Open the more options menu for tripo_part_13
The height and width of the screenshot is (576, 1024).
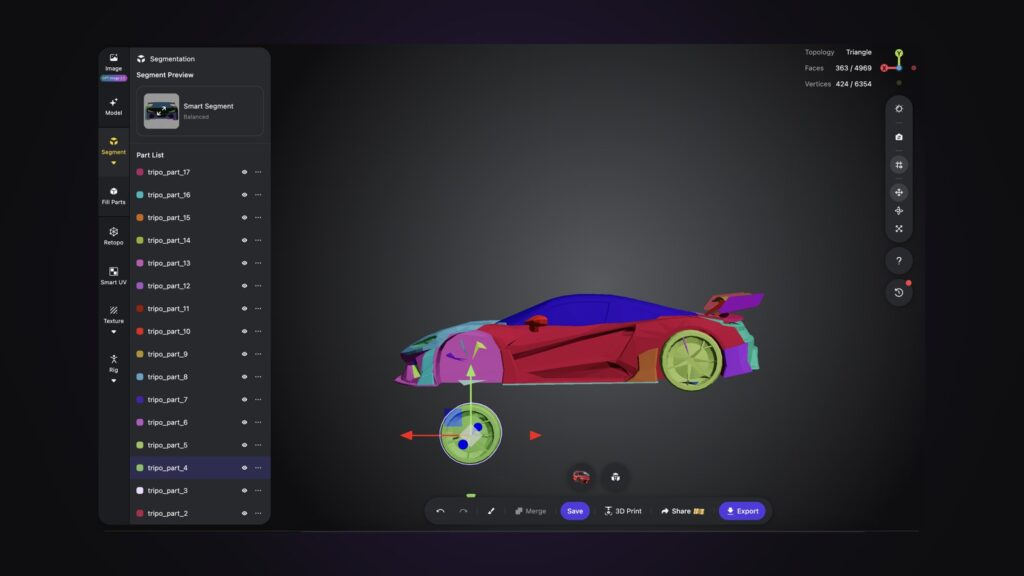click(x=258, y=263)
